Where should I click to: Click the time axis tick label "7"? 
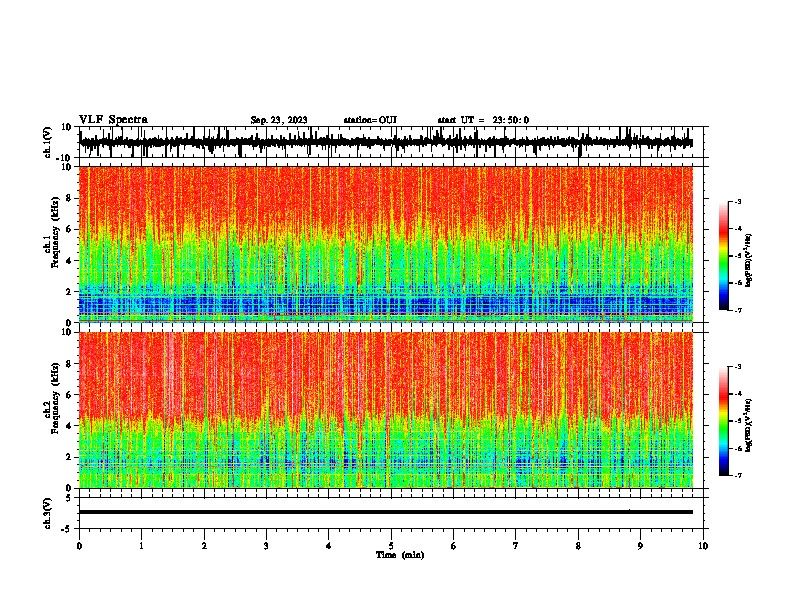pos(516,546)
